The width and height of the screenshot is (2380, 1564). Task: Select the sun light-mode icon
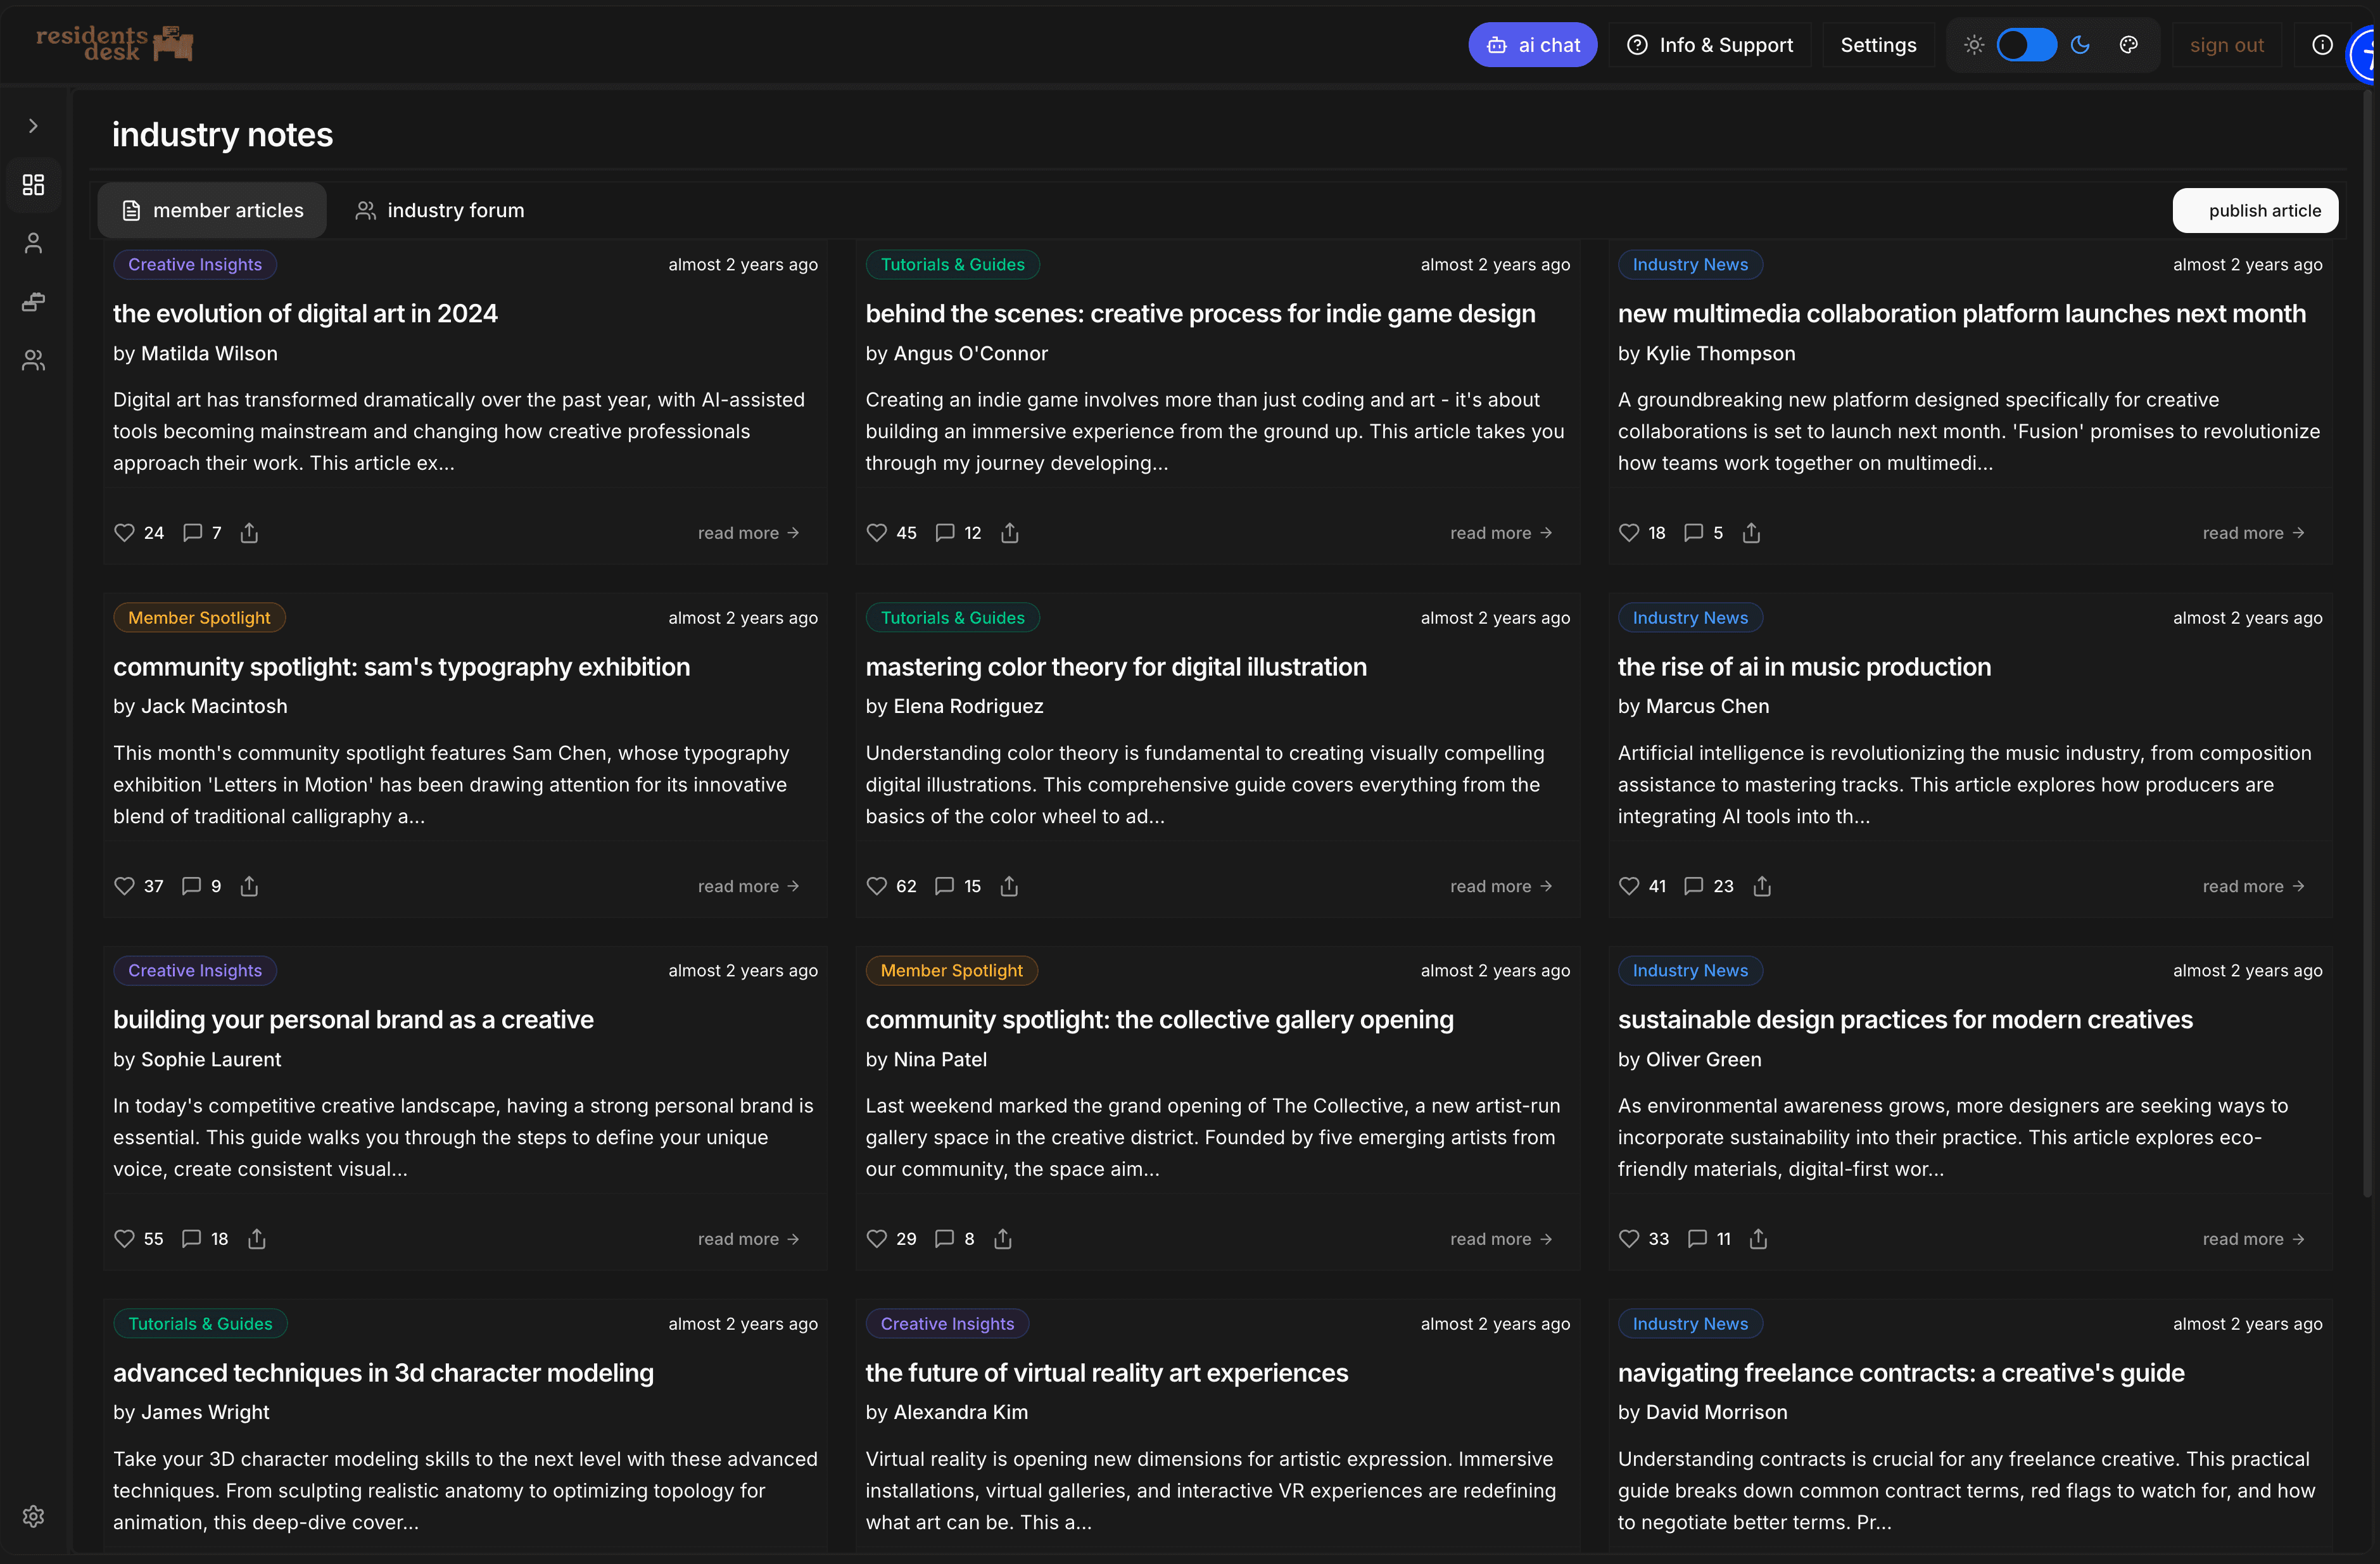pos(1974,45)
